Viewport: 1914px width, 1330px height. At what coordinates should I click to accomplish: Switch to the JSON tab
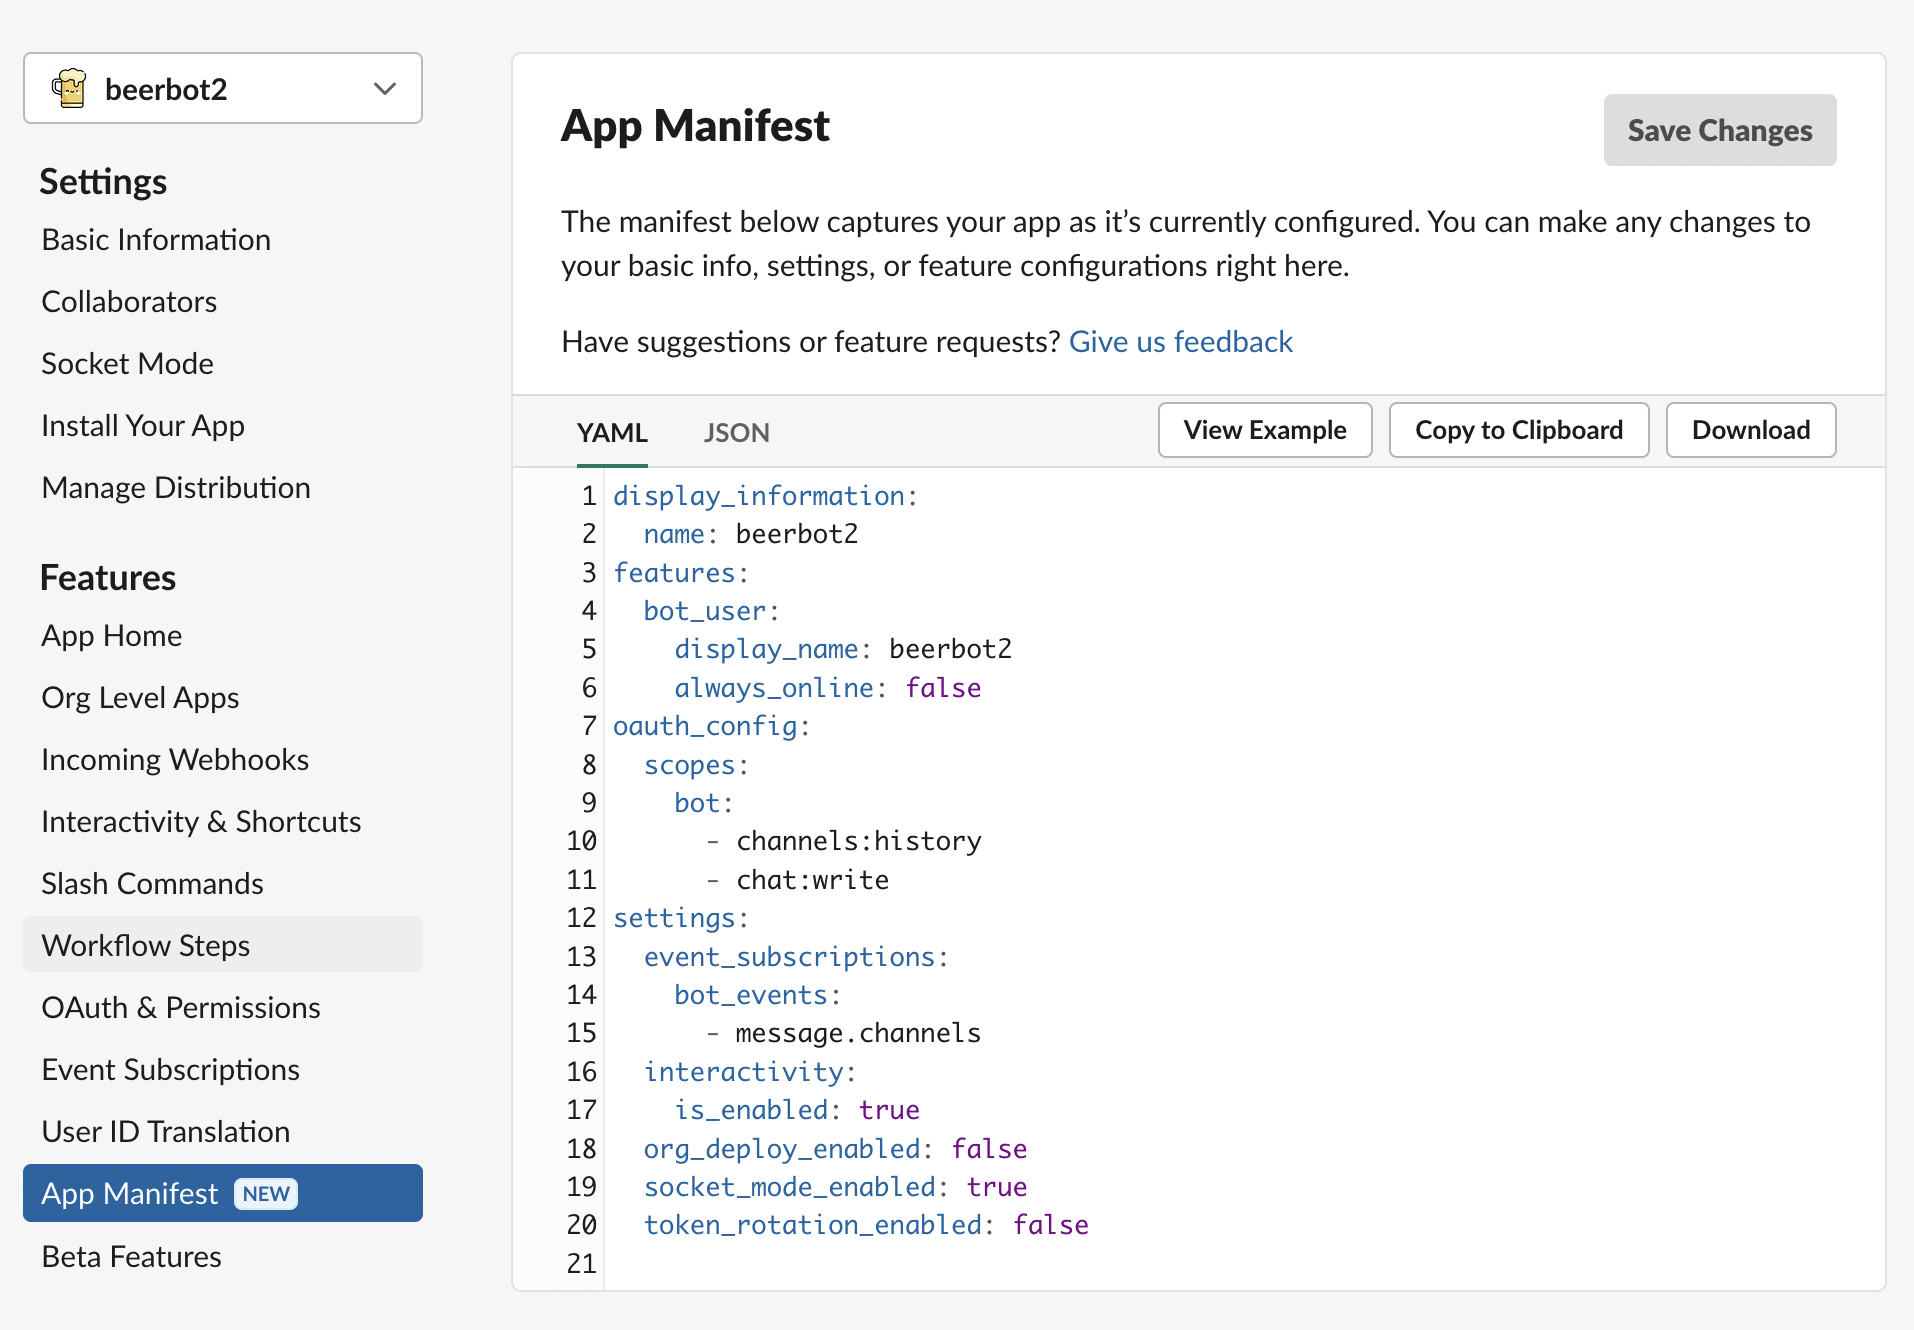coord(736,433)
